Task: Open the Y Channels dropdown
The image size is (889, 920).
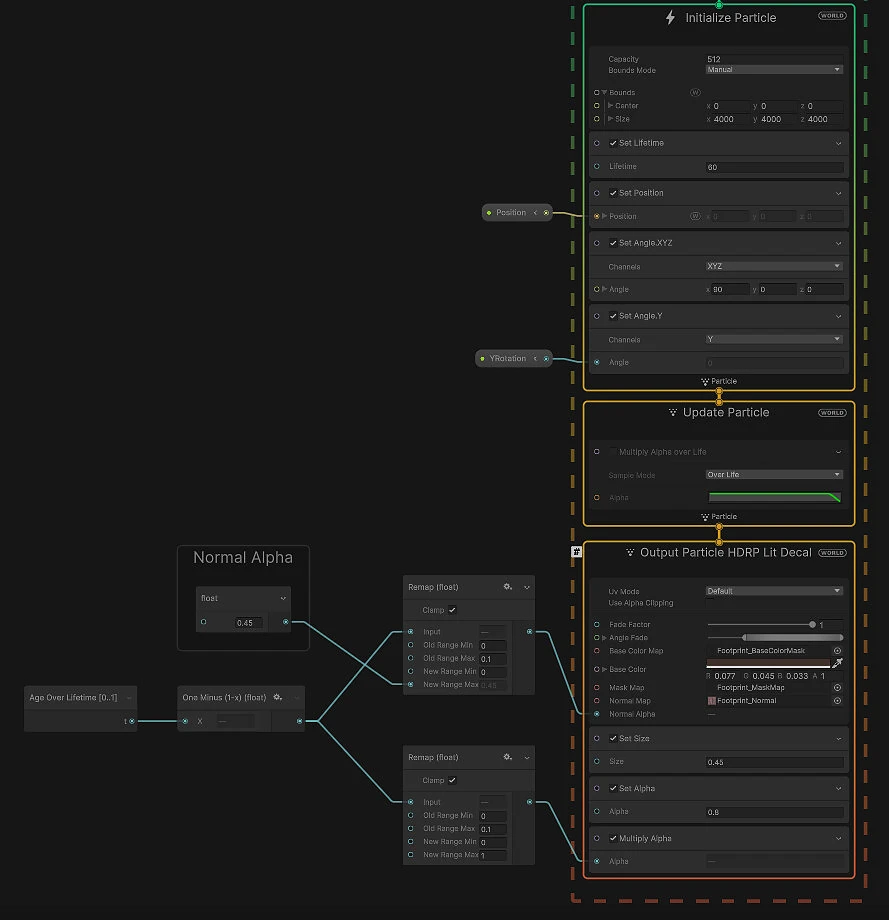Action: [774, 339]
